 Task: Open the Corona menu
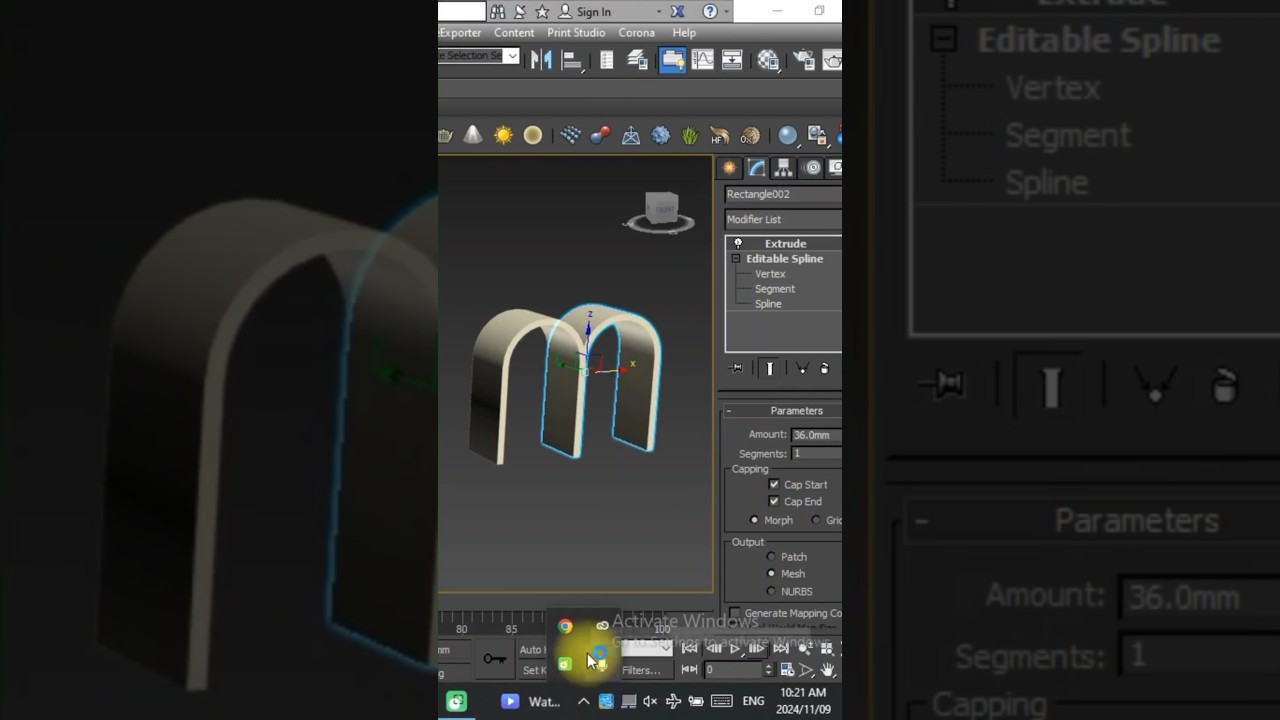coord(637,33)
